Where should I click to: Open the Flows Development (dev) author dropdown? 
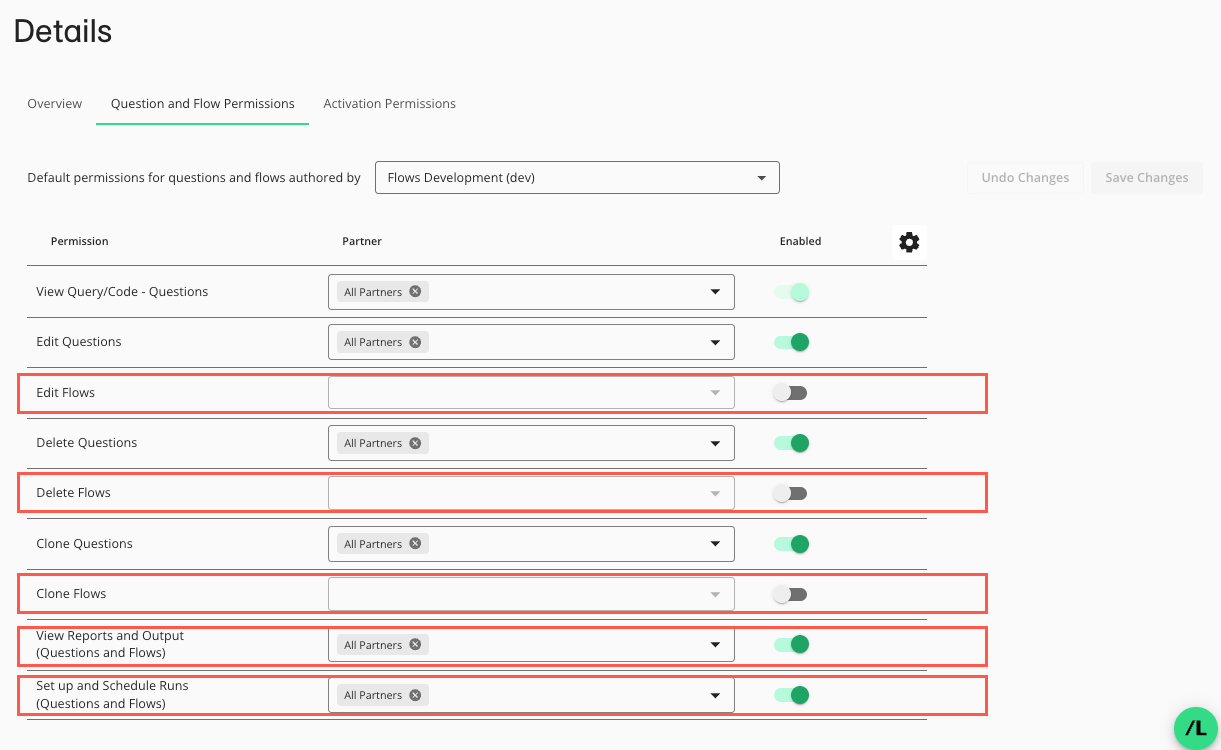pyautogui.click(x=577, y=178)
